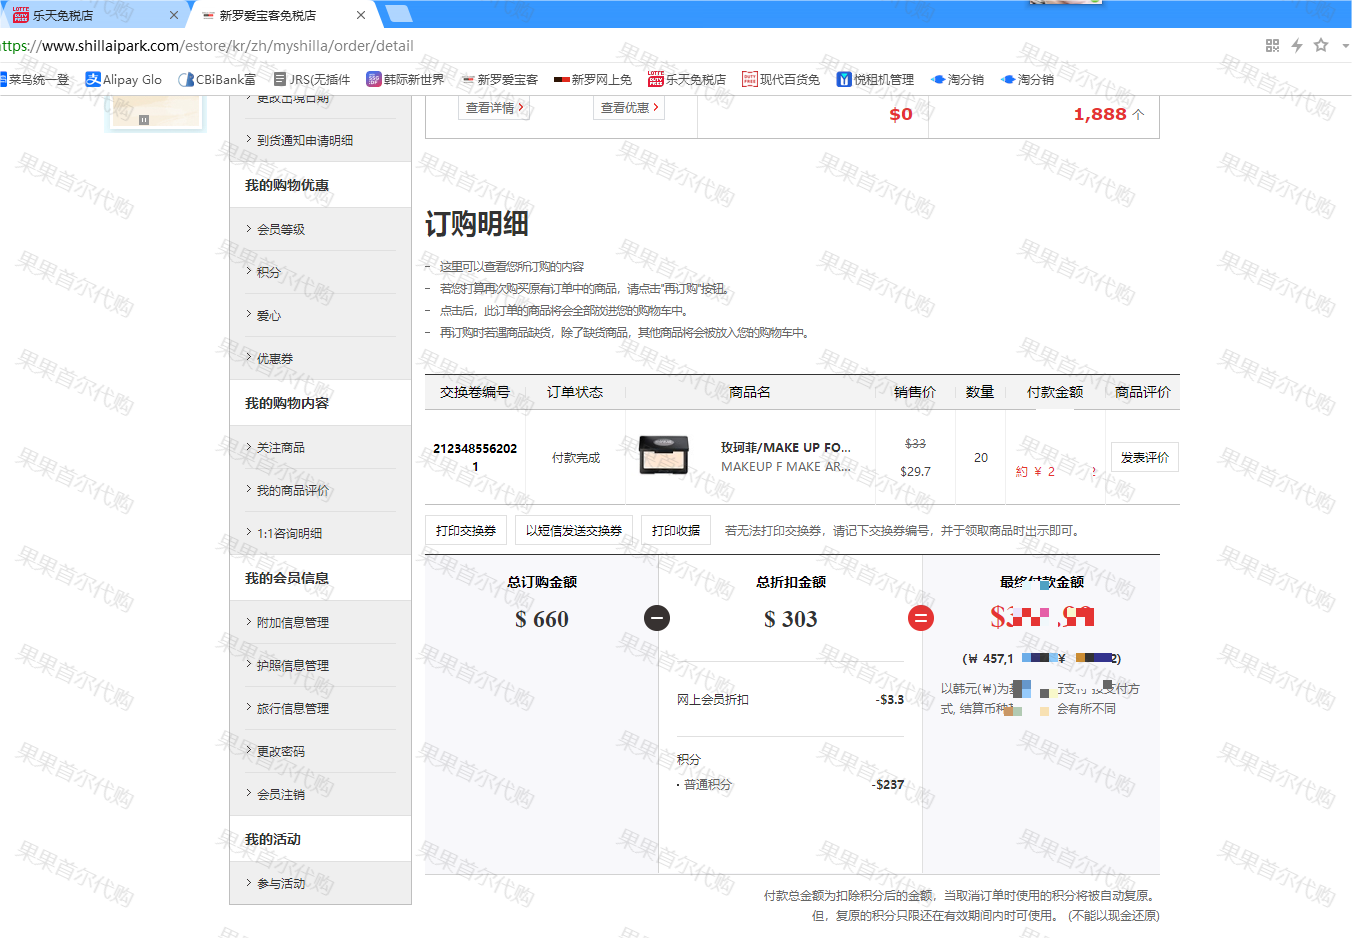Open the 韩际新世界 bookmark
The width and height of the screenshot is (1352, 938).
pyautogui.click(x=405, y=79)
